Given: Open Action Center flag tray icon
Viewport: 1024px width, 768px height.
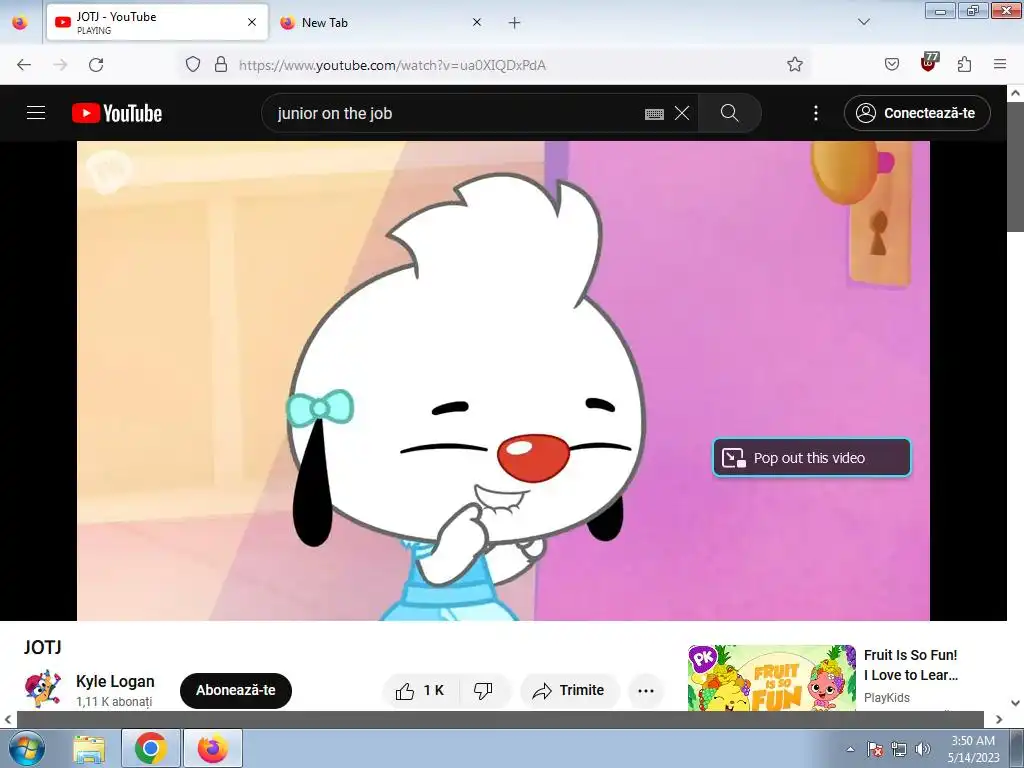Looking at the screenshot, I should [875, 749].
